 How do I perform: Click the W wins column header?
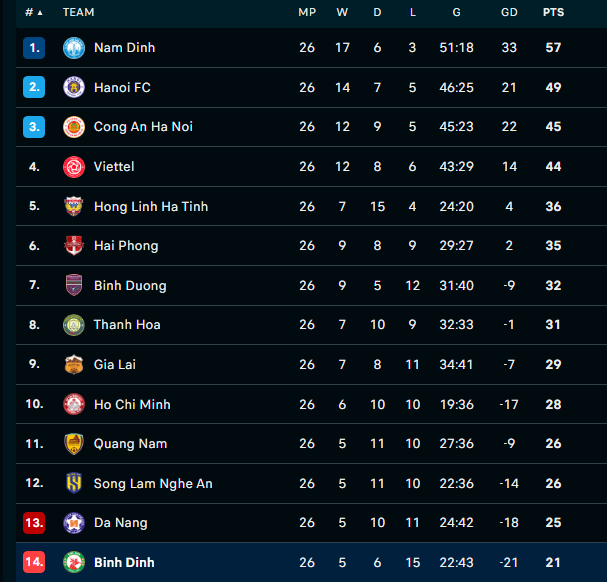coord(342,12)
